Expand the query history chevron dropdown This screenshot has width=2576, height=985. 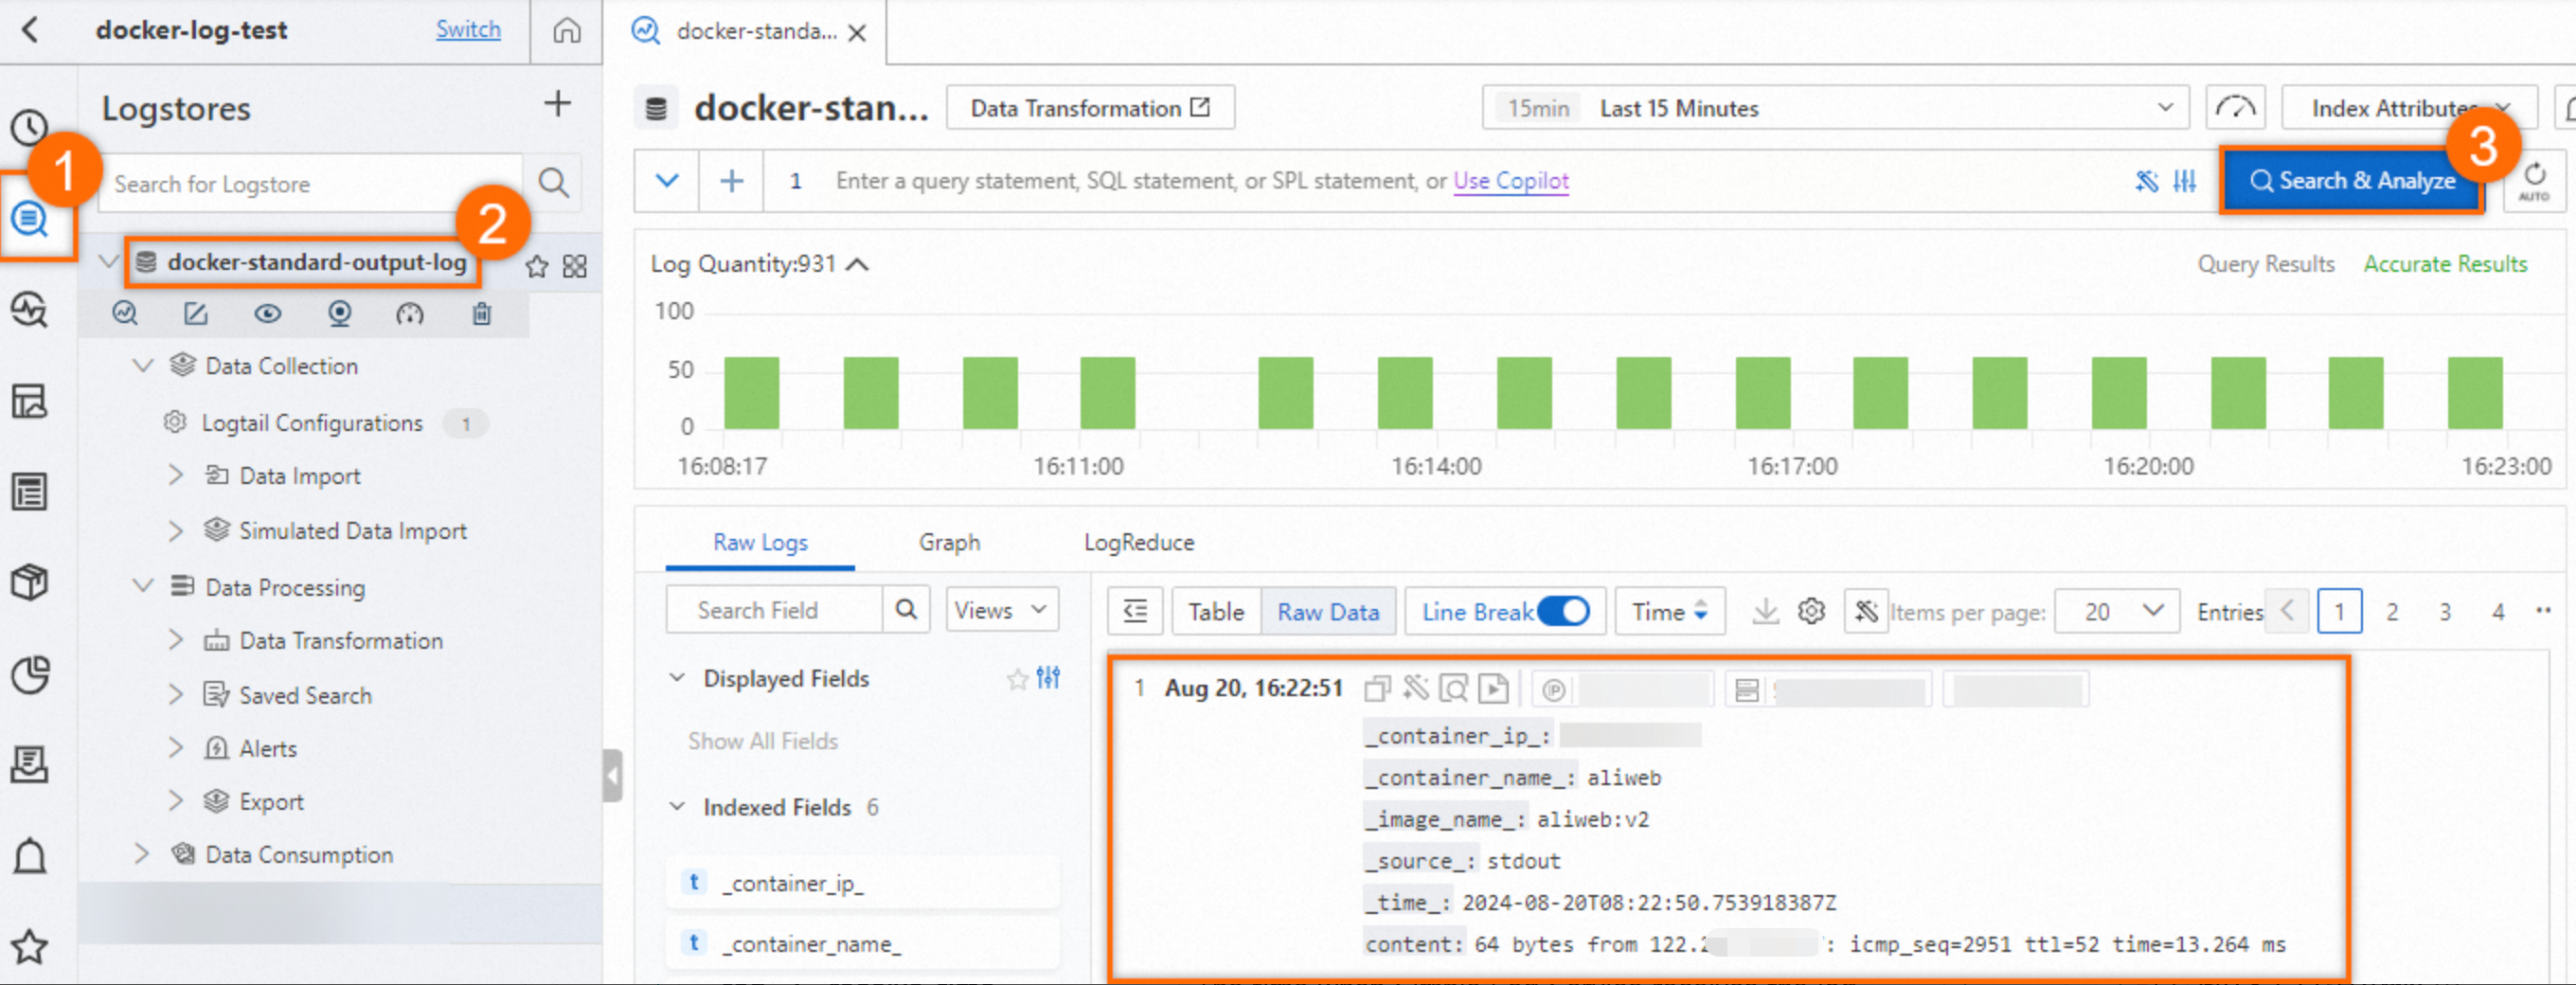click(667, 181)
